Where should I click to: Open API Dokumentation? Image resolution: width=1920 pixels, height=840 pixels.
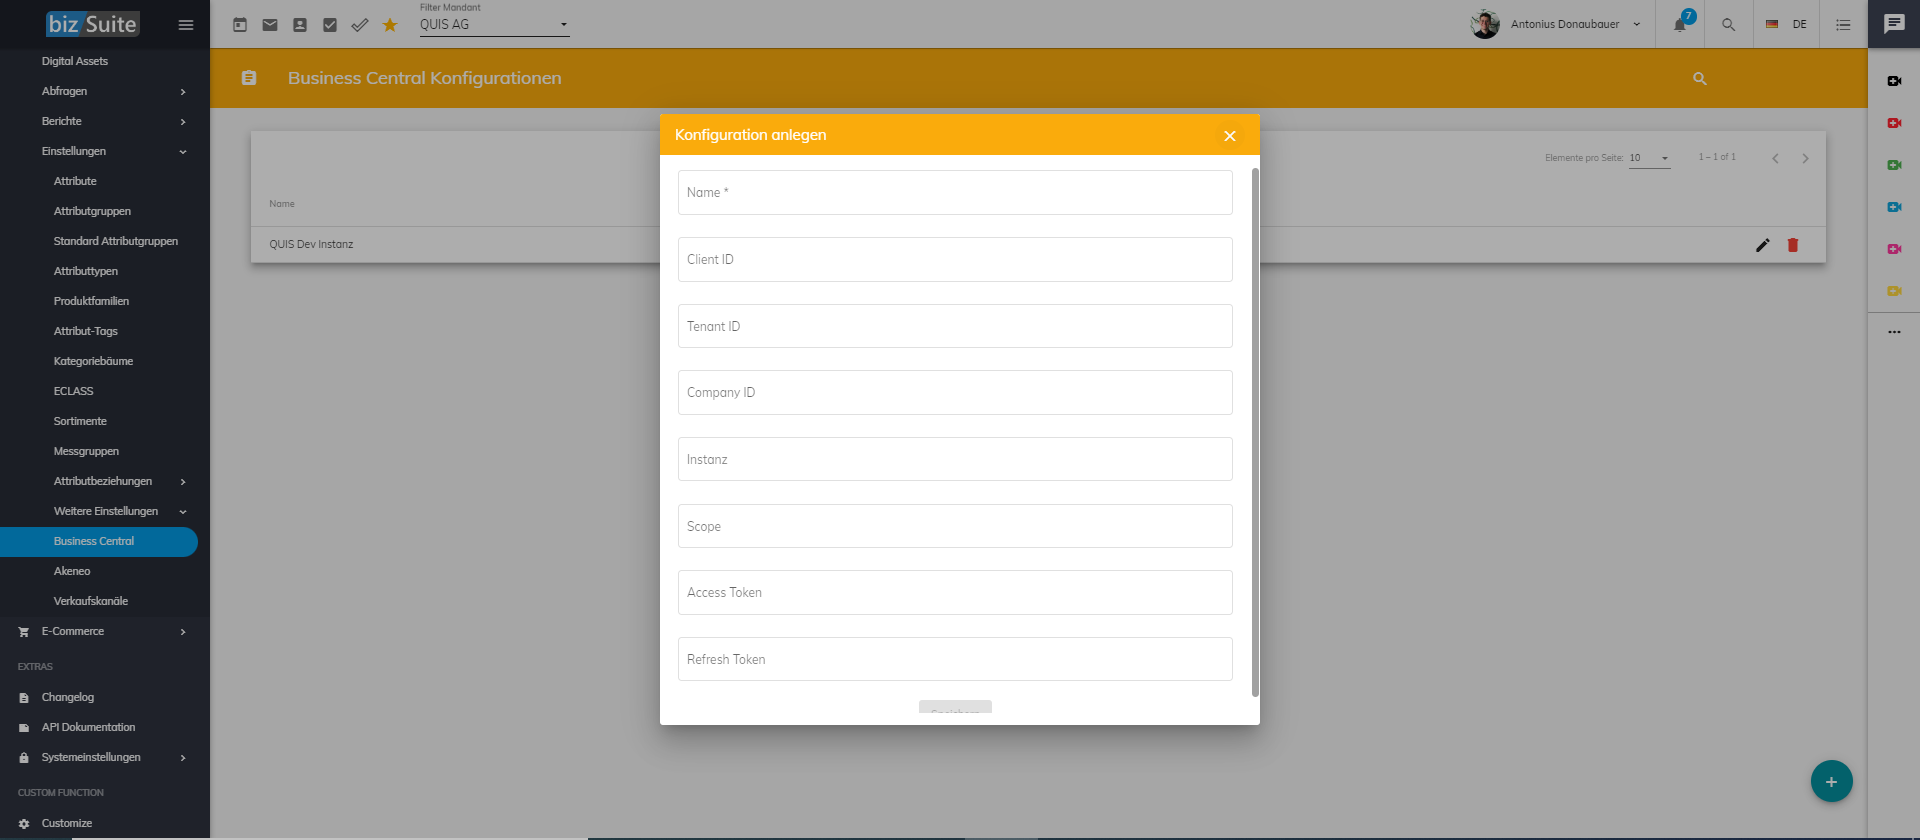(88, 727)
